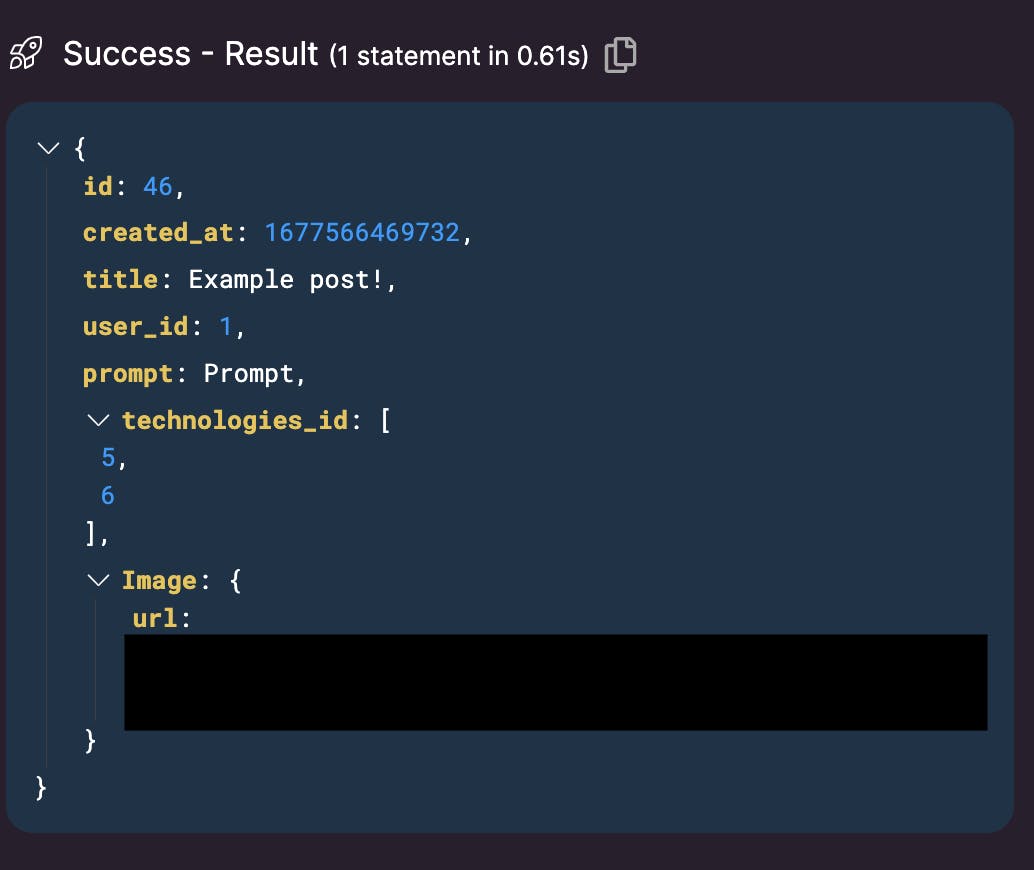Click the redacted url value block
1034x870 pixels.
[x=555, y=682]
